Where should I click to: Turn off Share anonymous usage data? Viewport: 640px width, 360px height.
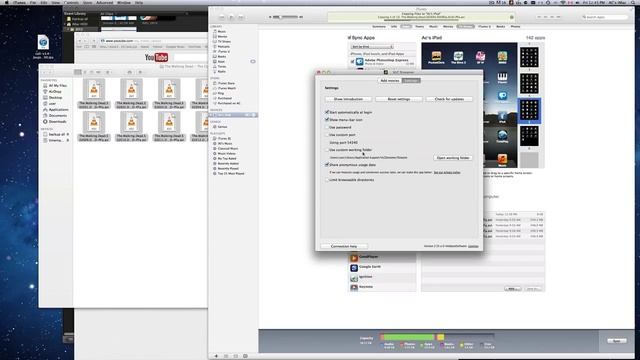point(327,165)
